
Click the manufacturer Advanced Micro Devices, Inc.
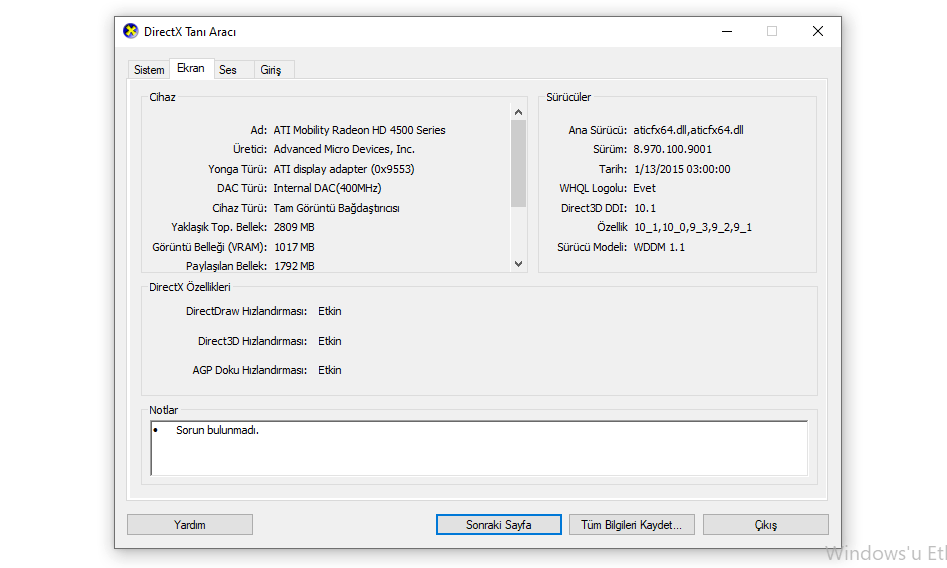point(344,149)
